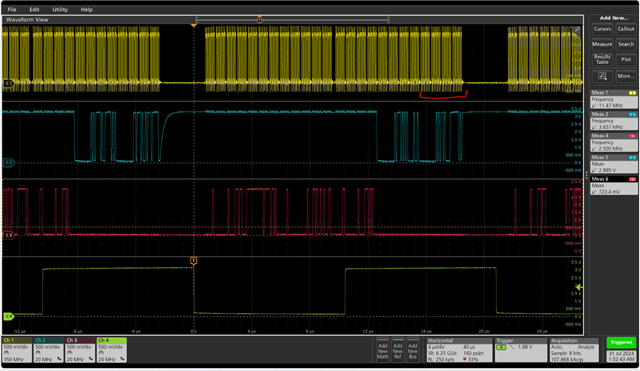Viewport: 640px width, 371px height.
Task: Click the Meas 2 cyan channel indicator
Action: pyautogui.click(x=632, y=115)
